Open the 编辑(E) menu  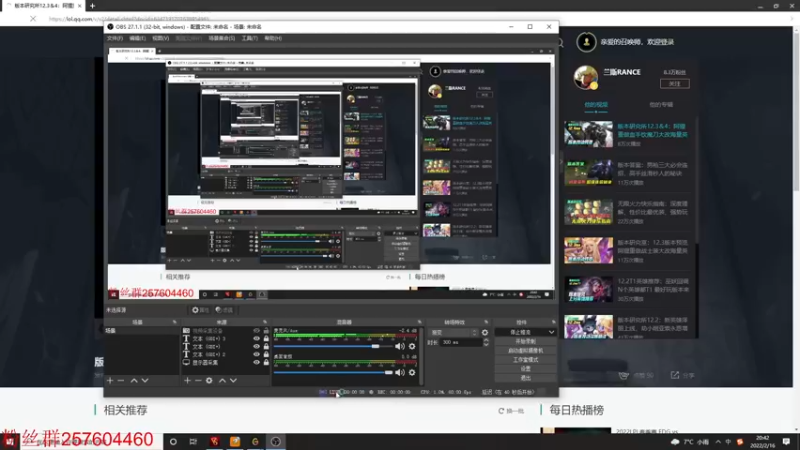(137, 38)
